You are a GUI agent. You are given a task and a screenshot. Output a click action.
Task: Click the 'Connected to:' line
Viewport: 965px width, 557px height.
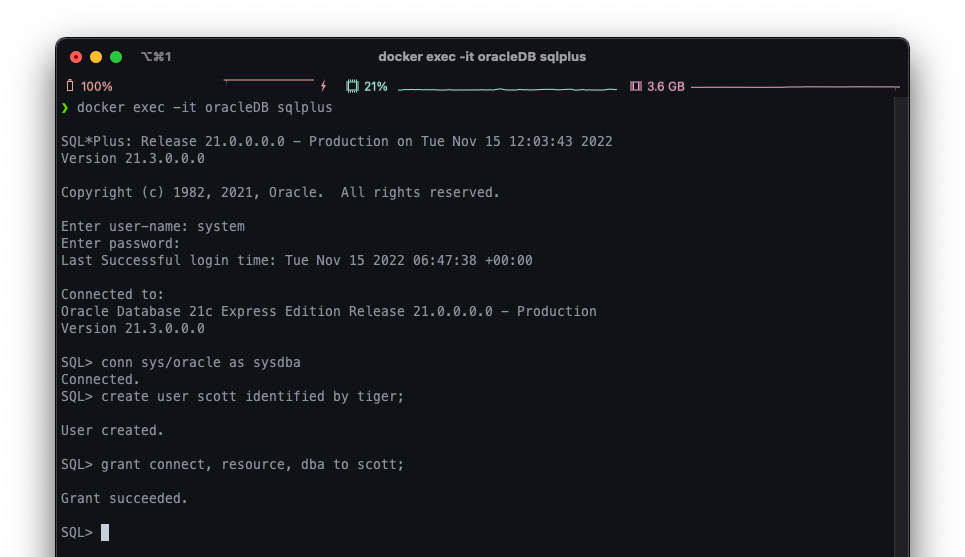(113, 294)
